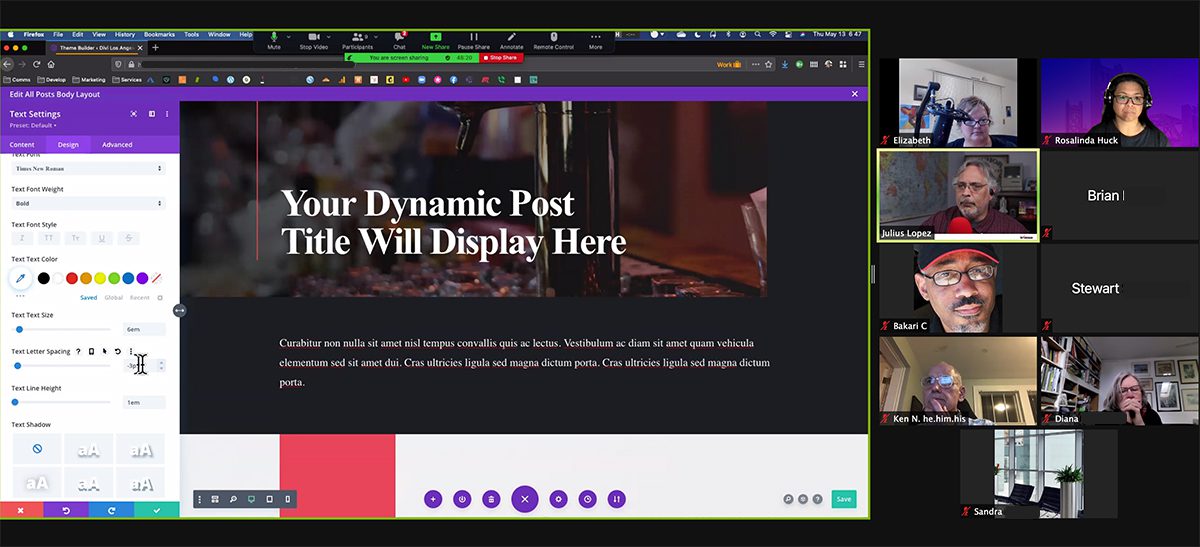The height and width of the screenshot is (547, 1200).
Task: Switch to the Advanced tab
Action: click(x=117, y=145)
